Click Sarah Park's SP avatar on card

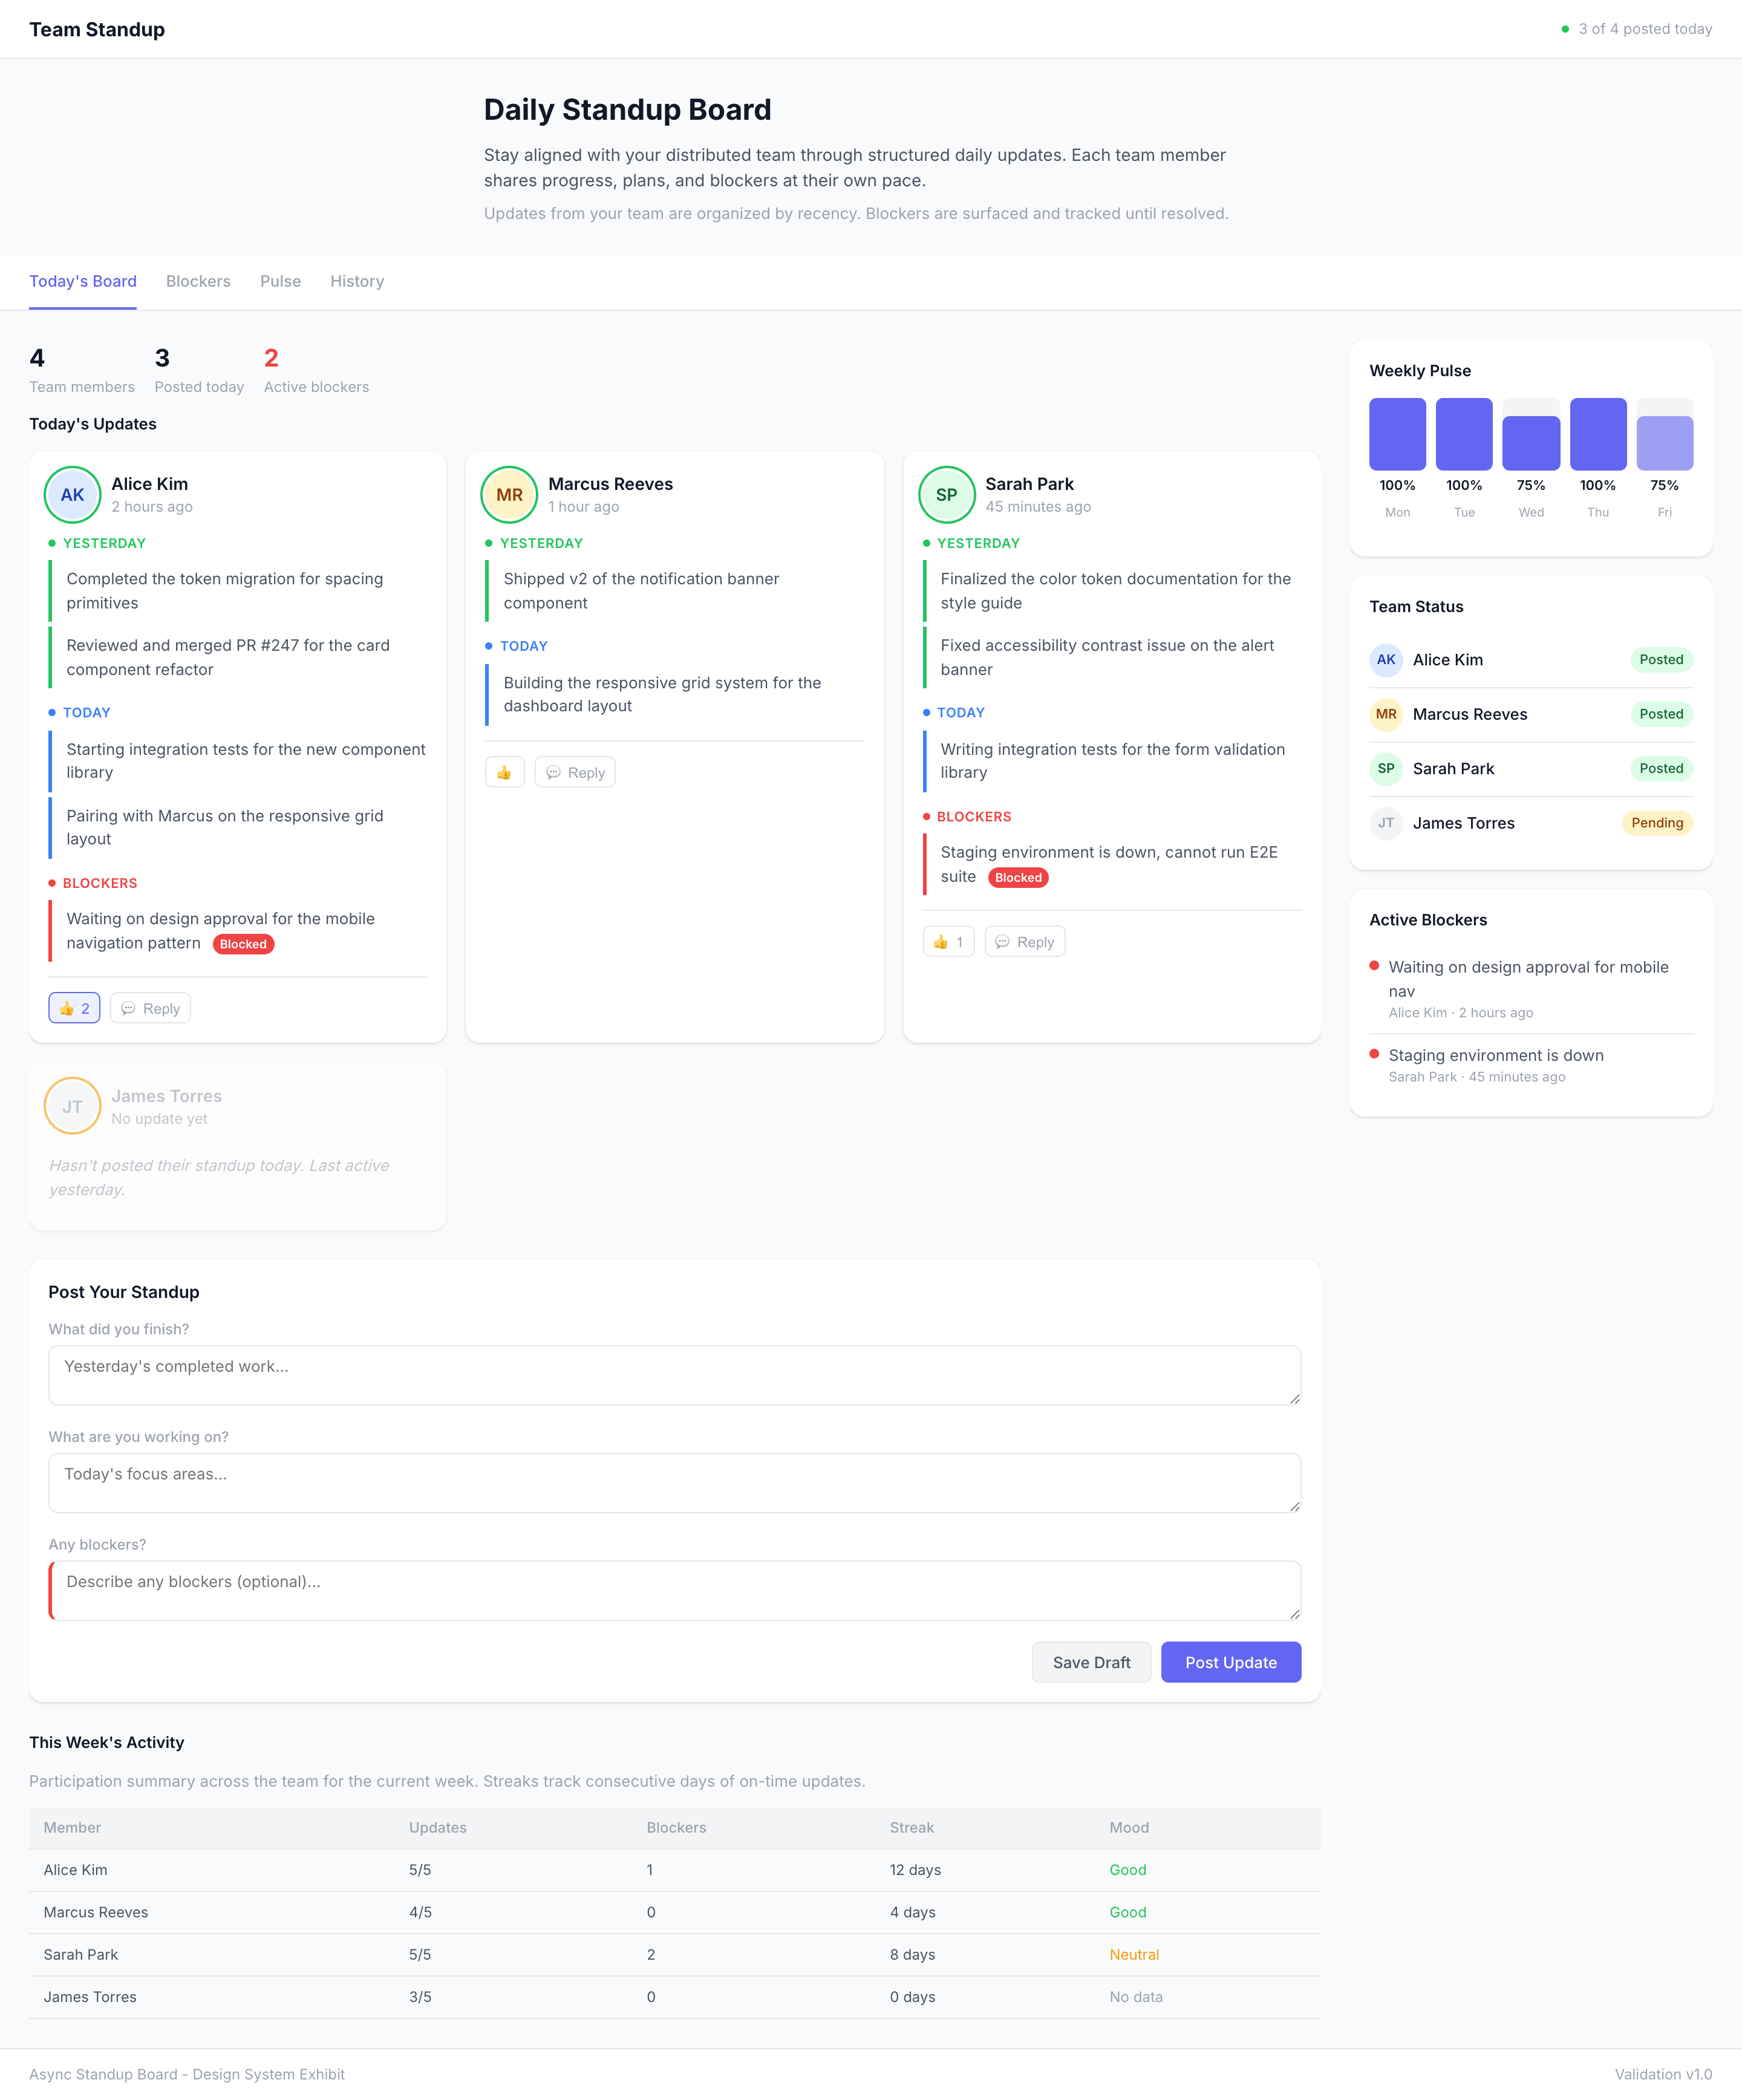pos(946,494)
